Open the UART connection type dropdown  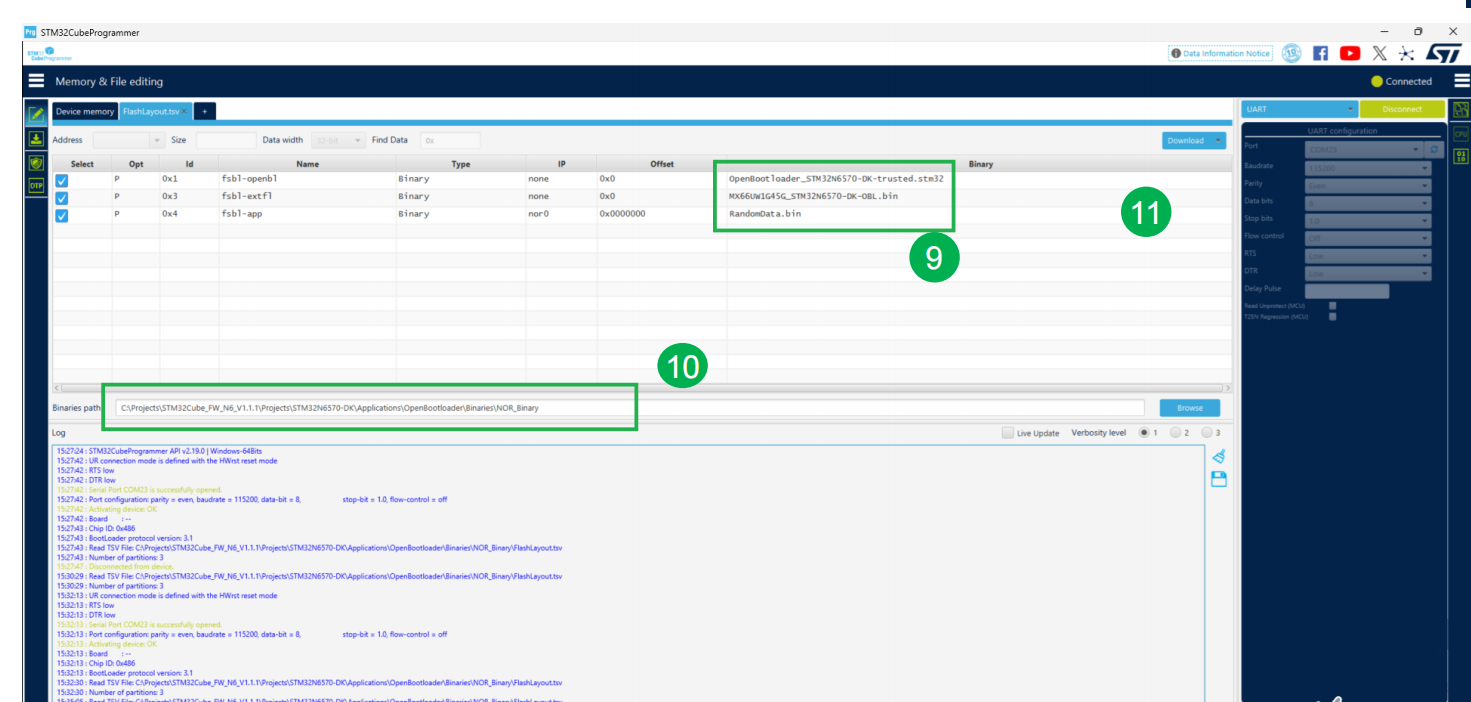coord(1299,109)
